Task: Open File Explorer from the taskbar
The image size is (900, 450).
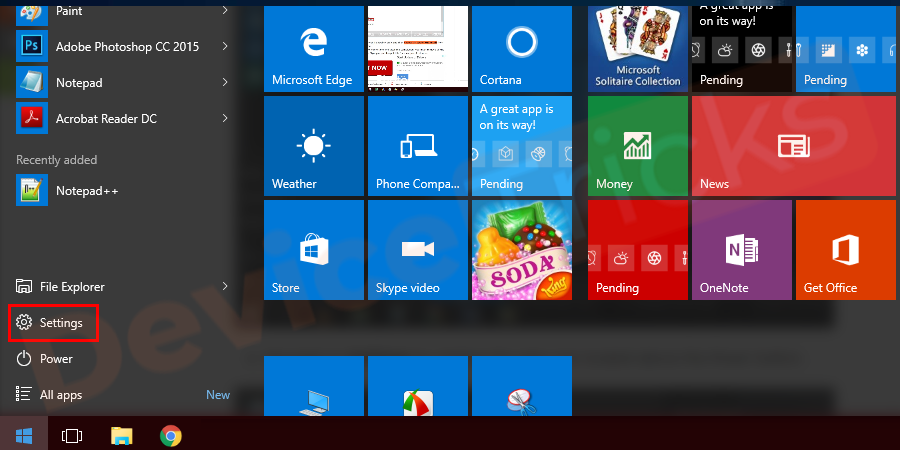Action: [121, 436]
